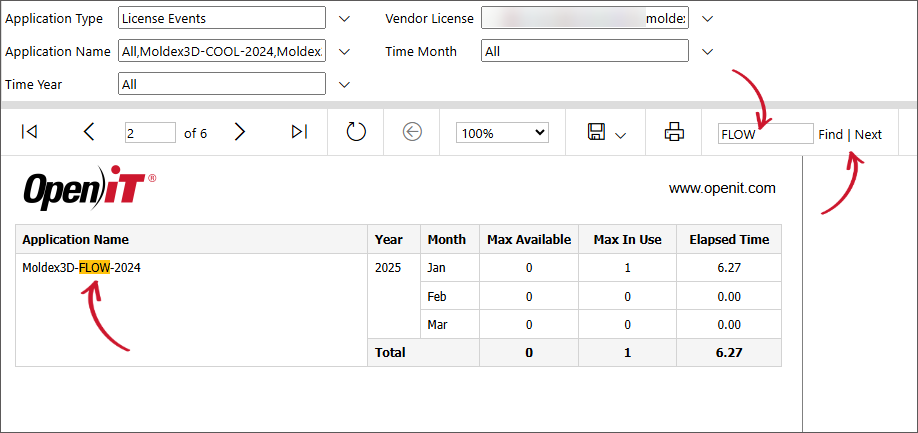This screenshot has height=433, width=918.
Task: Go to first page of report
Action: (30, 132)
